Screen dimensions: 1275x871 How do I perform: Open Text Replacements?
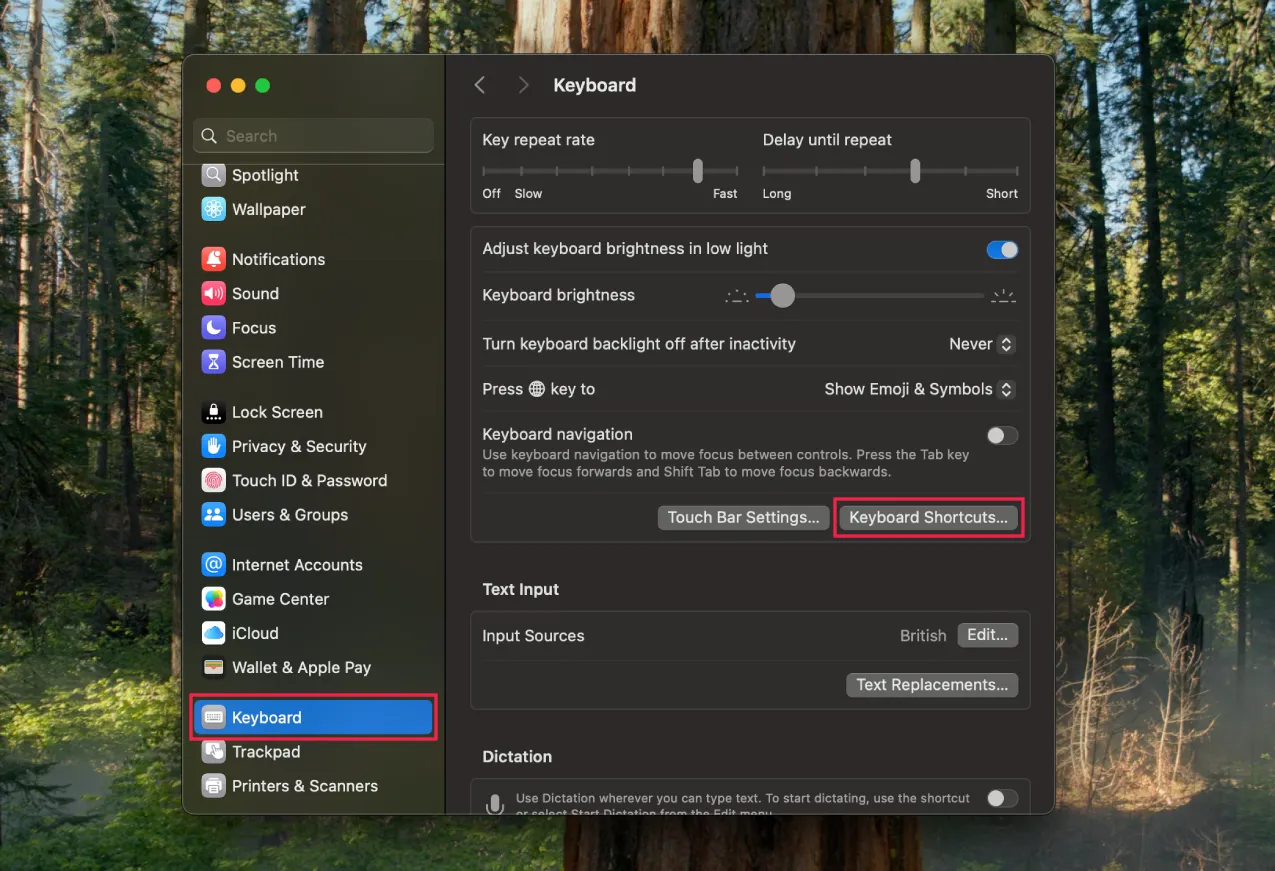point(932,685)
